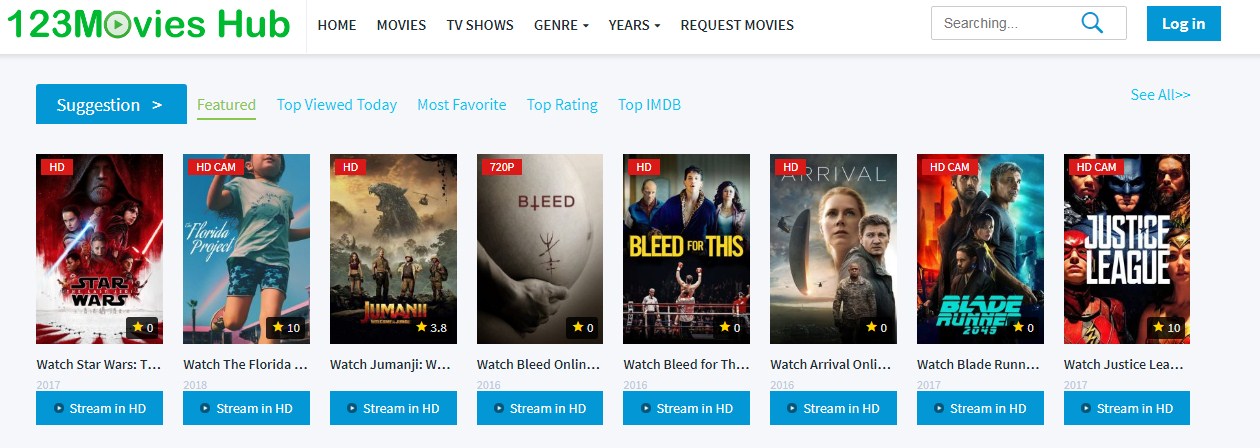
Task: Click the star rating on Justice League poster
Action: click(1166, 327)
